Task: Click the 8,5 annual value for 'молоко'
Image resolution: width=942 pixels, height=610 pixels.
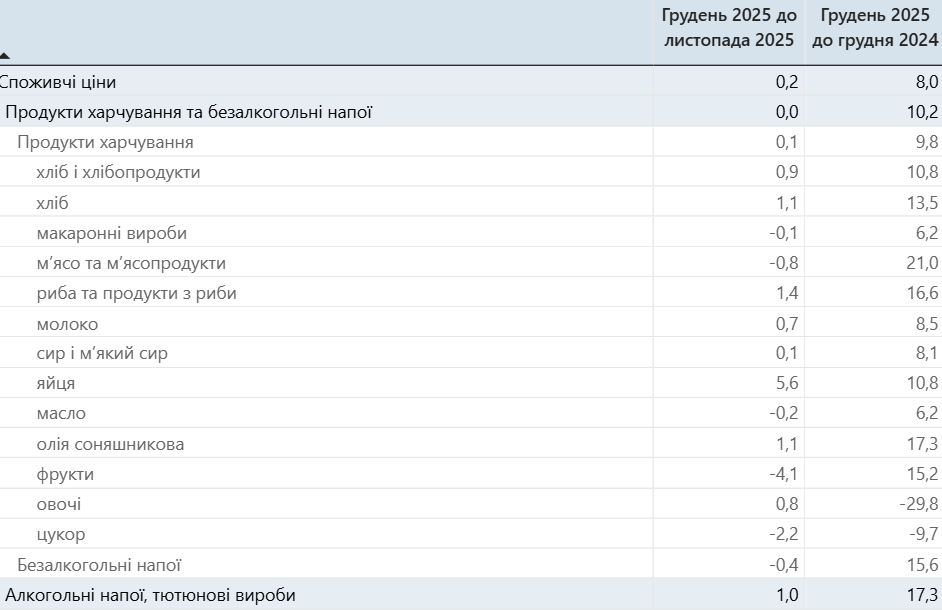Action: pyautogui.click(x=926, y=323)
